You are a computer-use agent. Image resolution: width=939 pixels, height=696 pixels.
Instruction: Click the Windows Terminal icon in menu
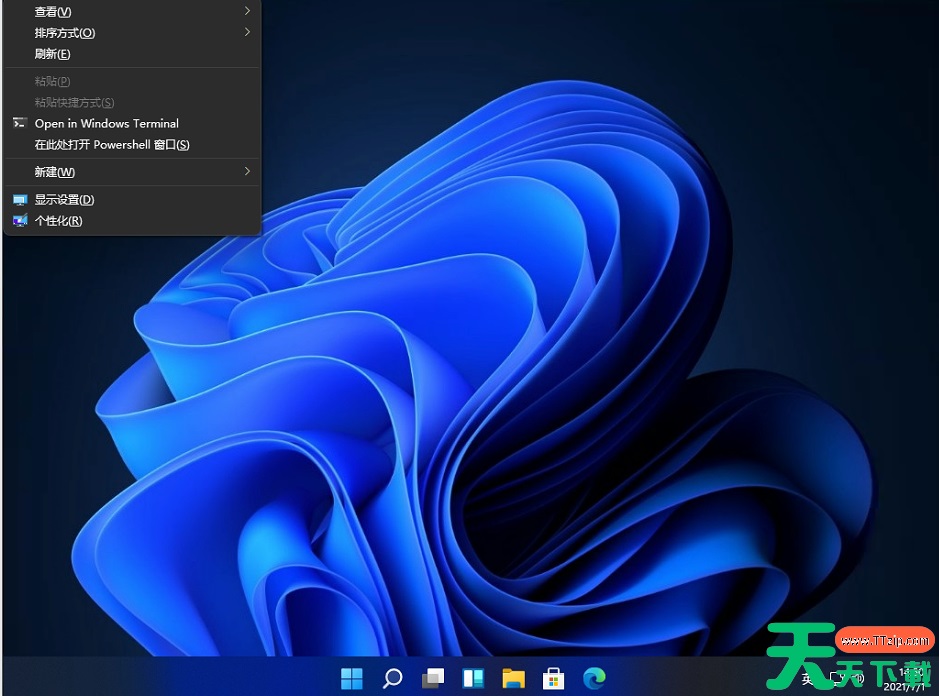[20, 123]
